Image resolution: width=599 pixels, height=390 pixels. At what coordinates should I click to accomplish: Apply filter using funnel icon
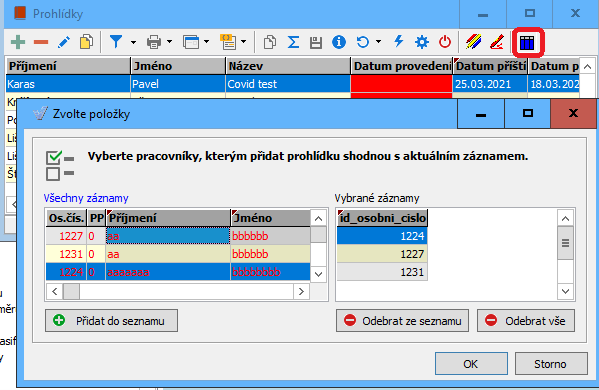[116, 42]
